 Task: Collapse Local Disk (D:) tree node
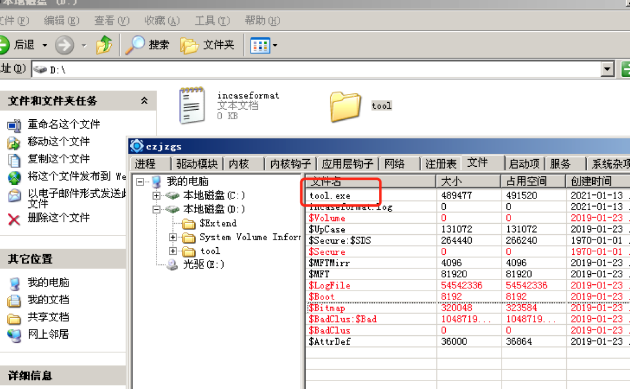point(156,209)
